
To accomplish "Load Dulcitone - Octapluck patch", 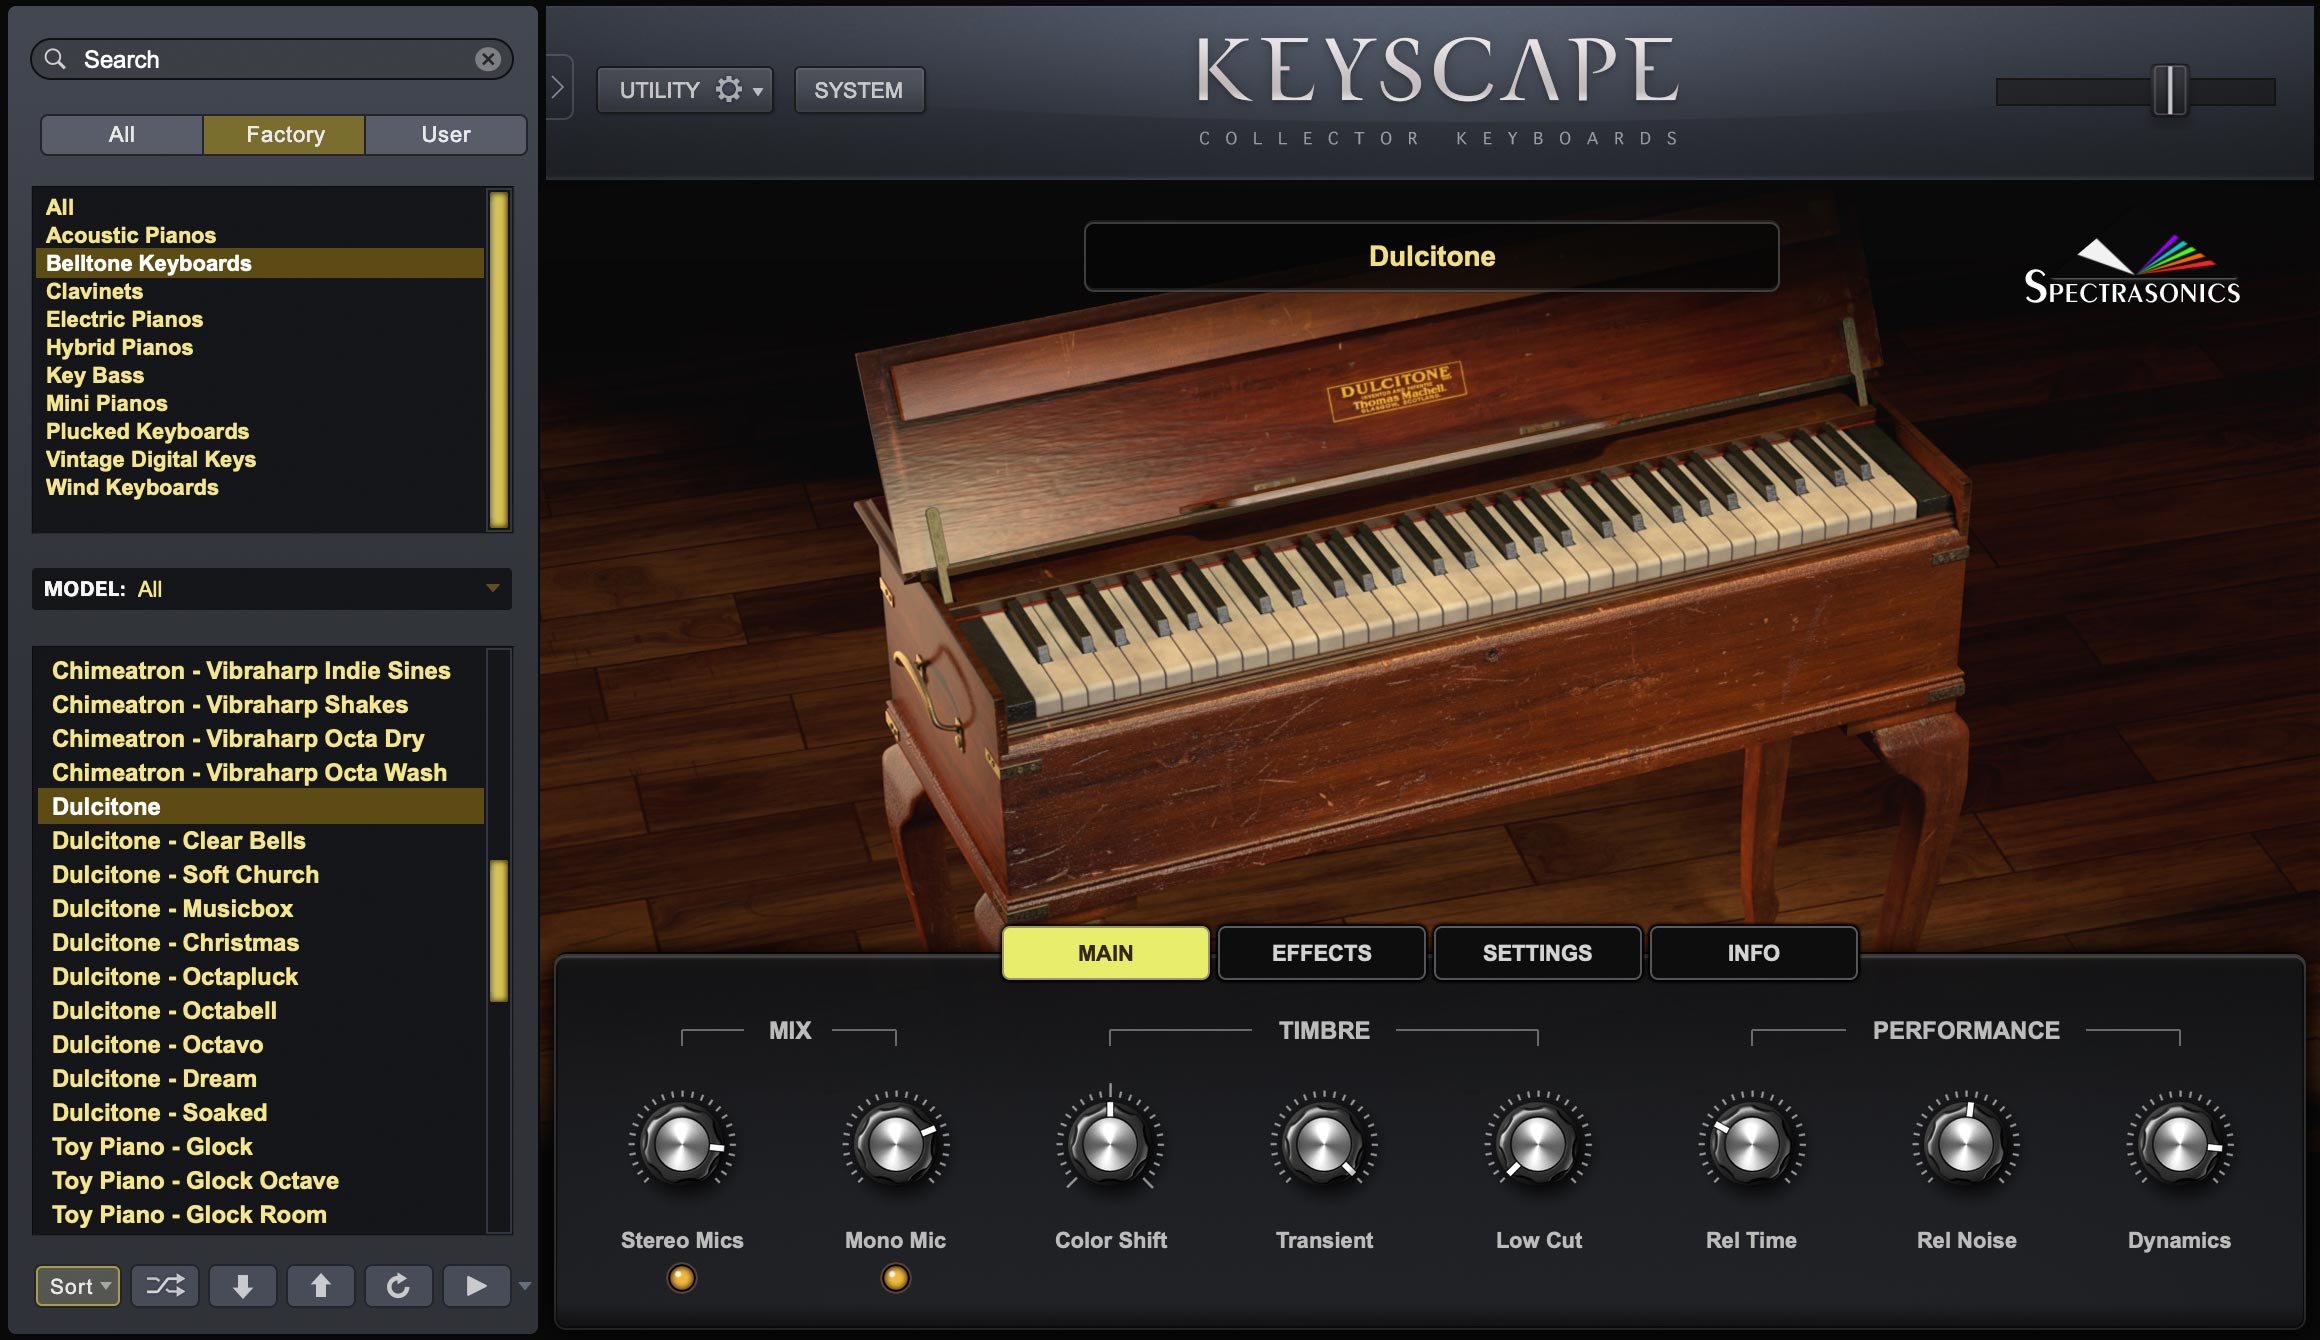I will [x=261, y=976].
